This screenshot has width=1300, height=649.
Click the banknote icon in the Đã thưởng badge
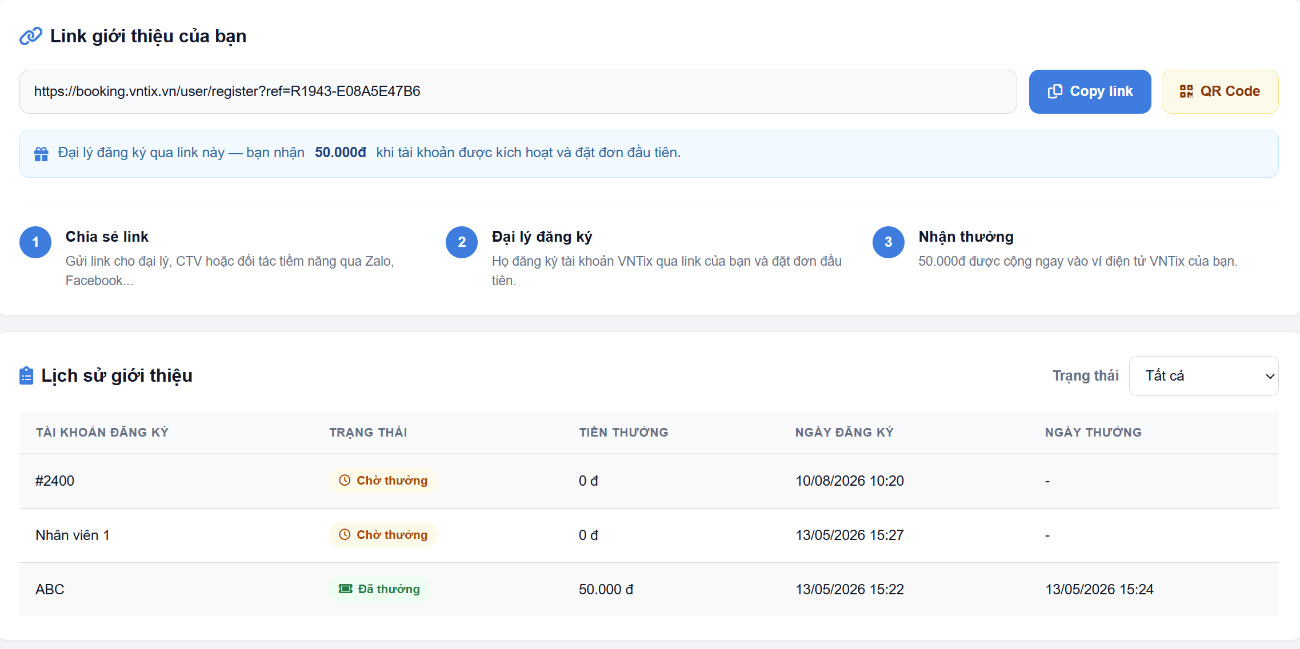345,589
